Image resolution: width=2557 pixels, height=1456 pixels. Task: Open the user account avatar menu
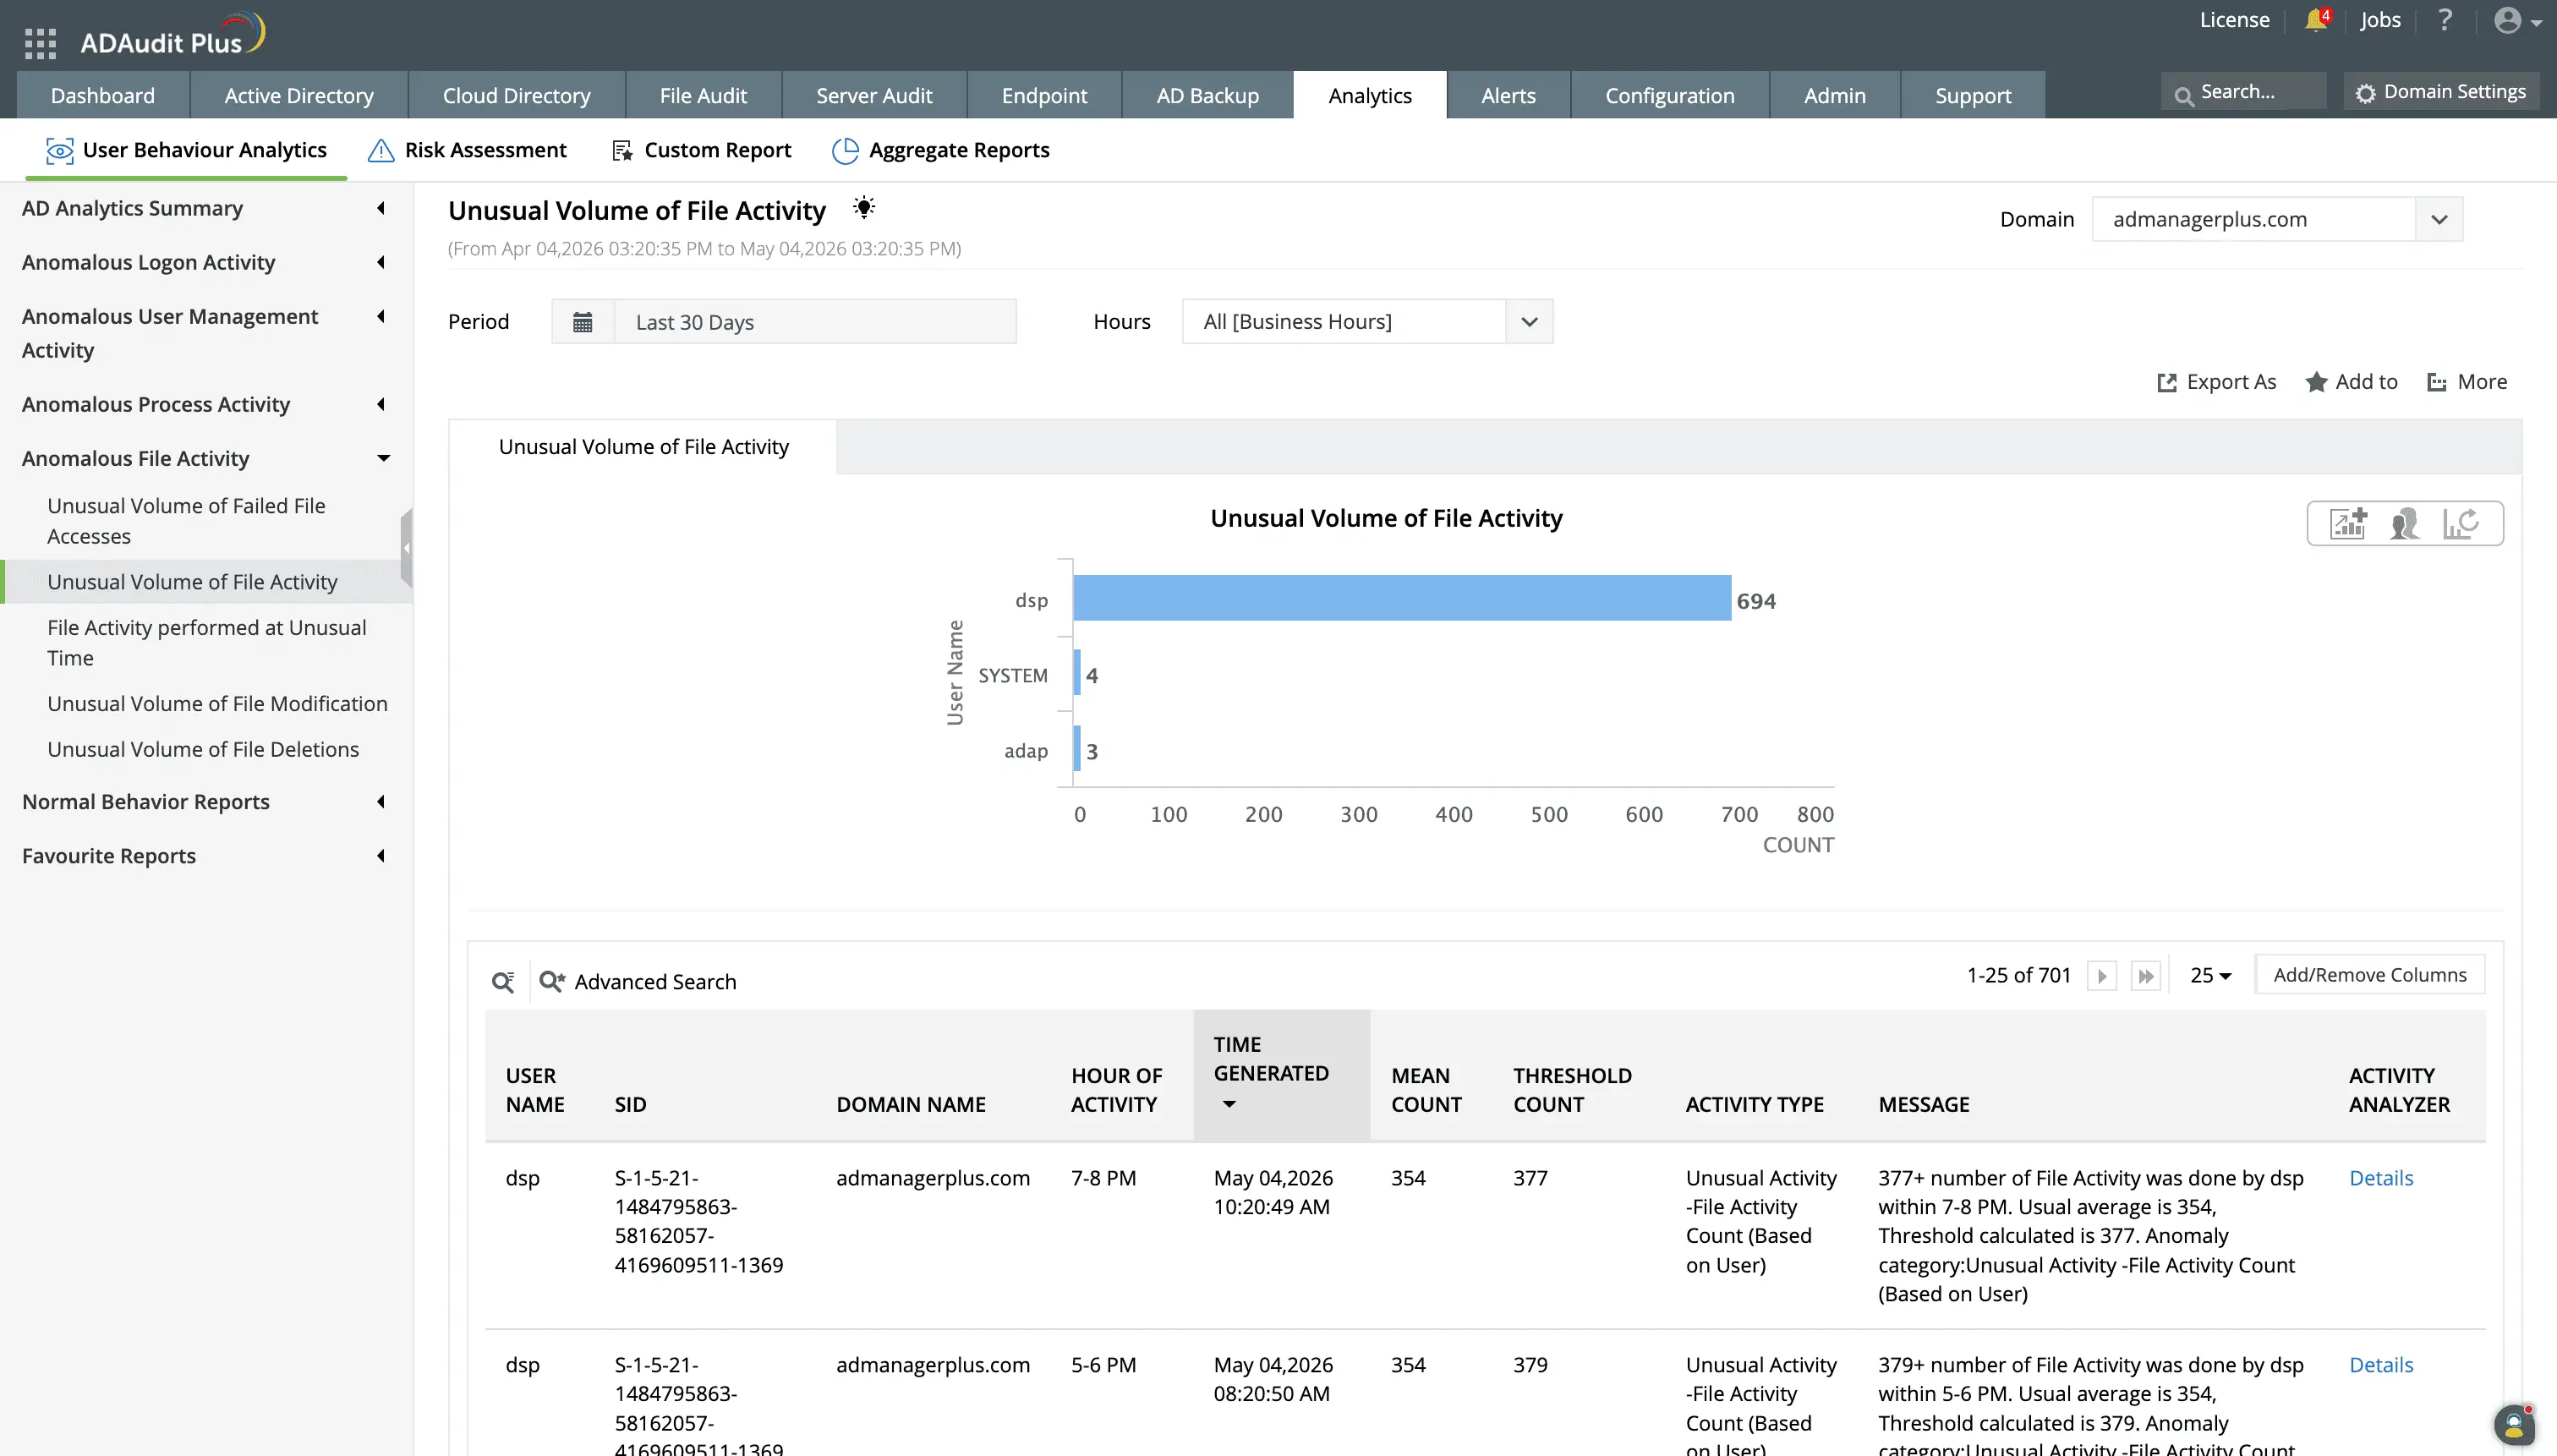point(2516,20)
